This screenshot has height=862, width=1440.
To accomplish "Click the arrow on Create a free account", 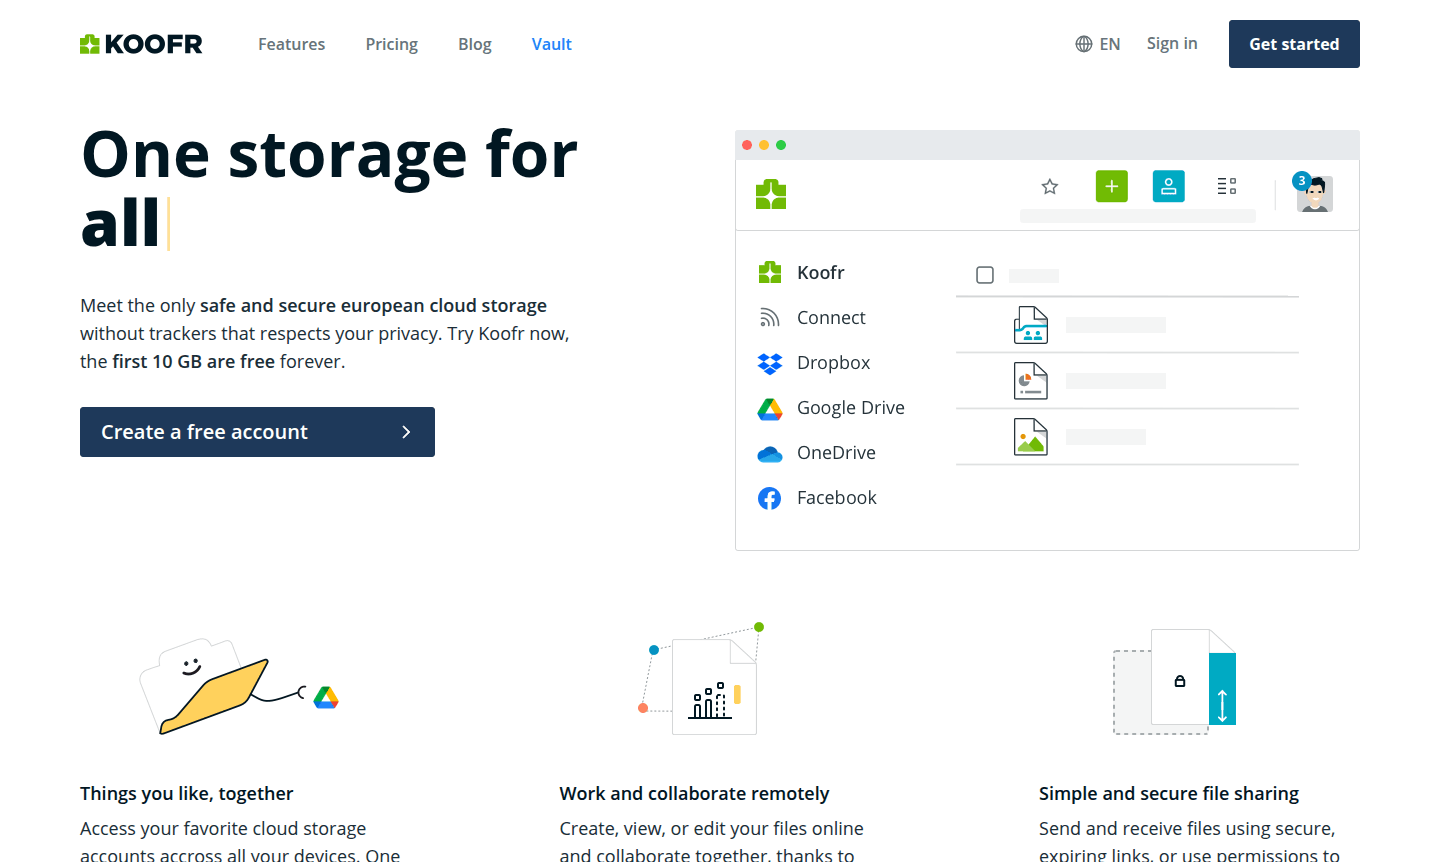I will (406, 432).
